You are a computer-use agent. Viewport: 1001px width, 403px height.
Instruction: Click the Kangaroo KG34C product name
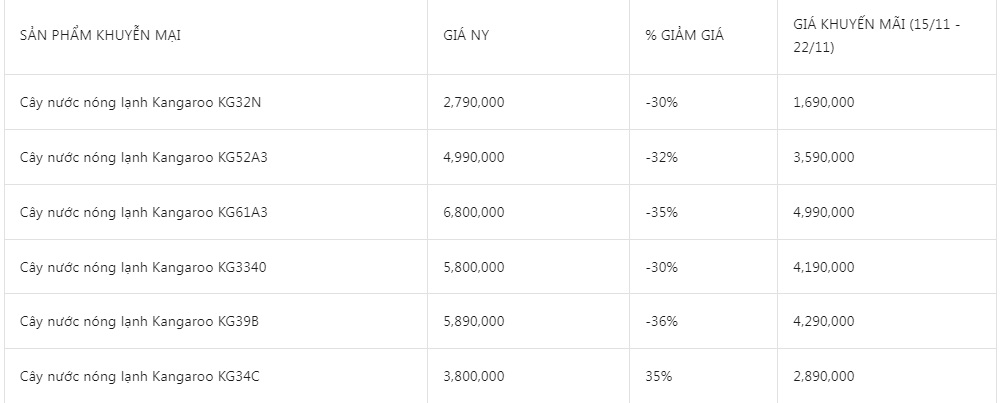[140, 376]
